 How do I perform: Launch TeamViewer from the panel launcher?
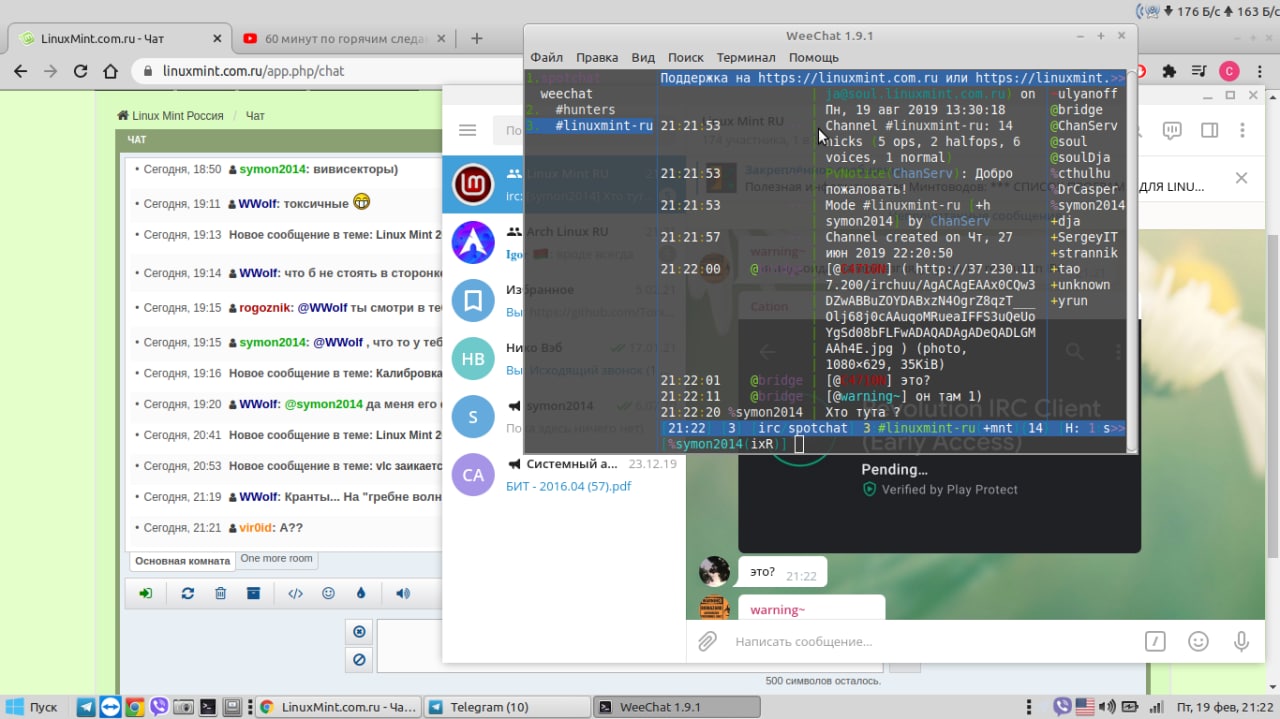[110, 707]
